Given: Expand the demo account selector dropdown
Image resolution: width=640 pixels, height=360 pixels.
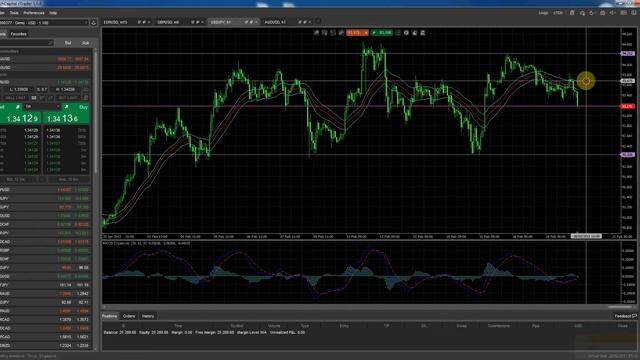Looking at the screenshot, I should coord(44,23).
